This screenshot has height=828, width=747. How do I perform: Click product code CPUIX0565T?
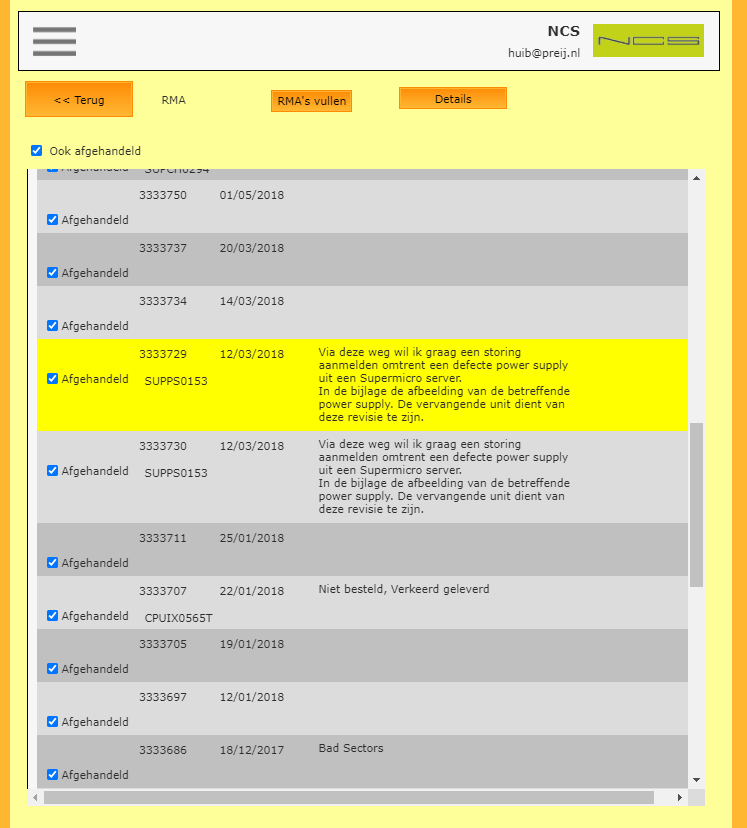click(x=178, y=618)
